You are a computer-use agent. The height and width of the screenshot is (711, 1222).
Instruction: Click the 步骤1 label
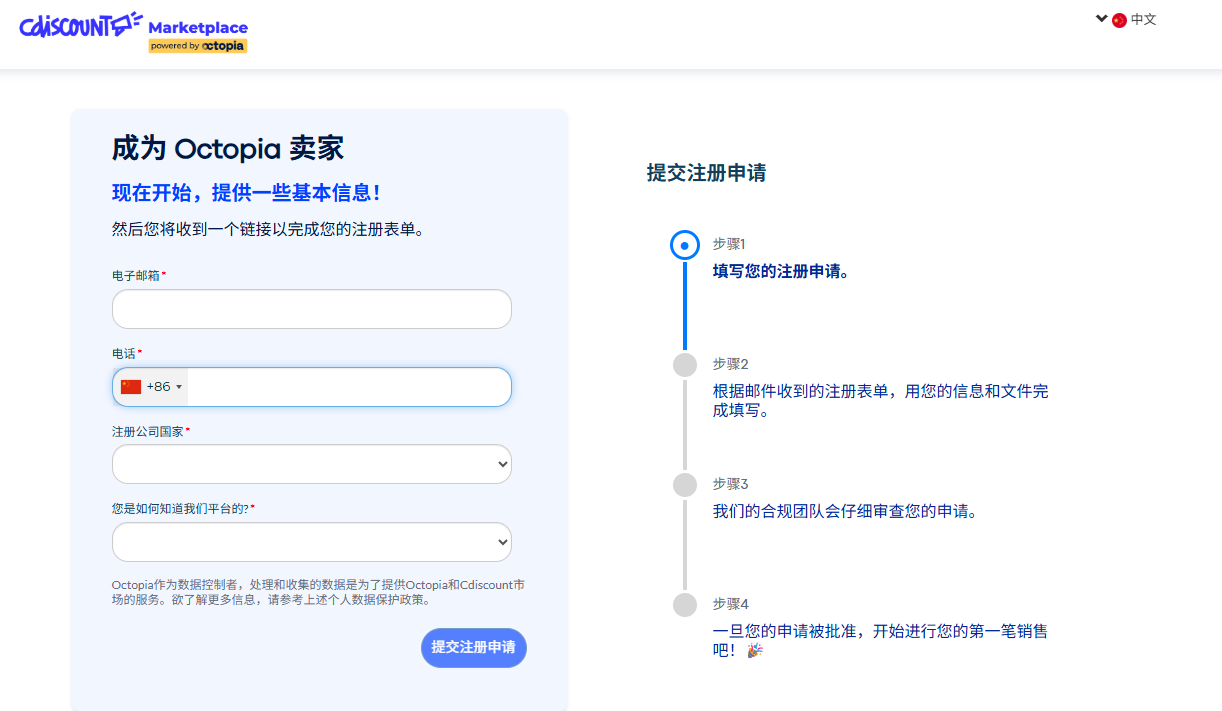[730, 244]
